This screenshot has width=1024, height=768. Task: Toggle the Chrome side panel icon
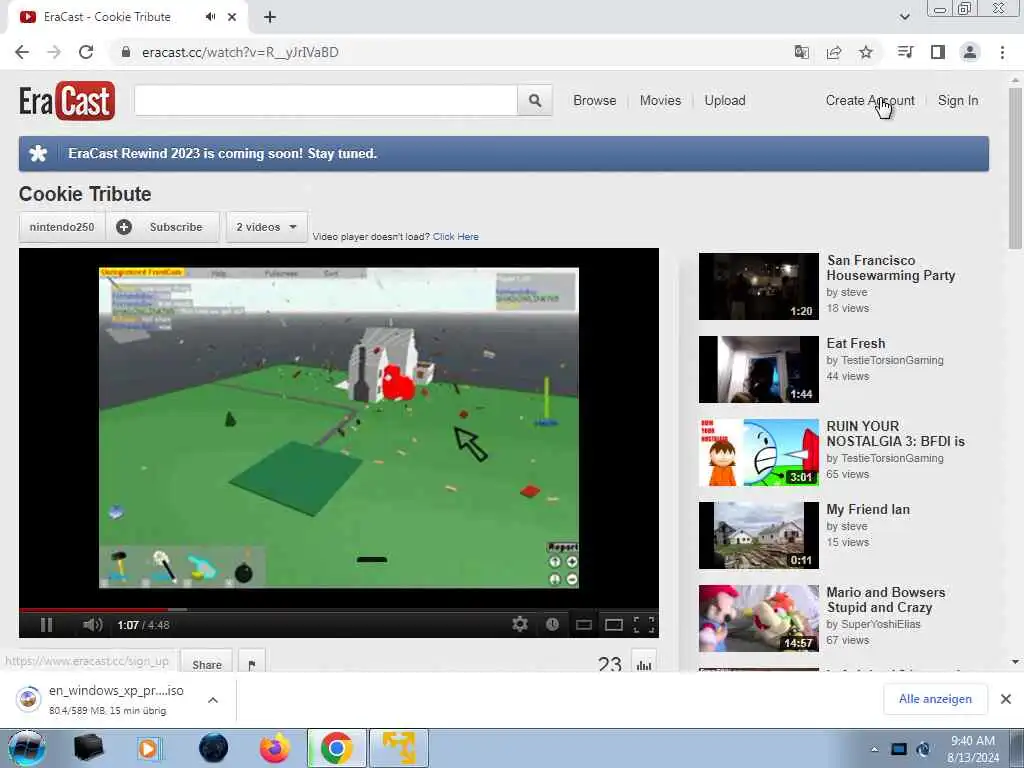click(938, 52)
